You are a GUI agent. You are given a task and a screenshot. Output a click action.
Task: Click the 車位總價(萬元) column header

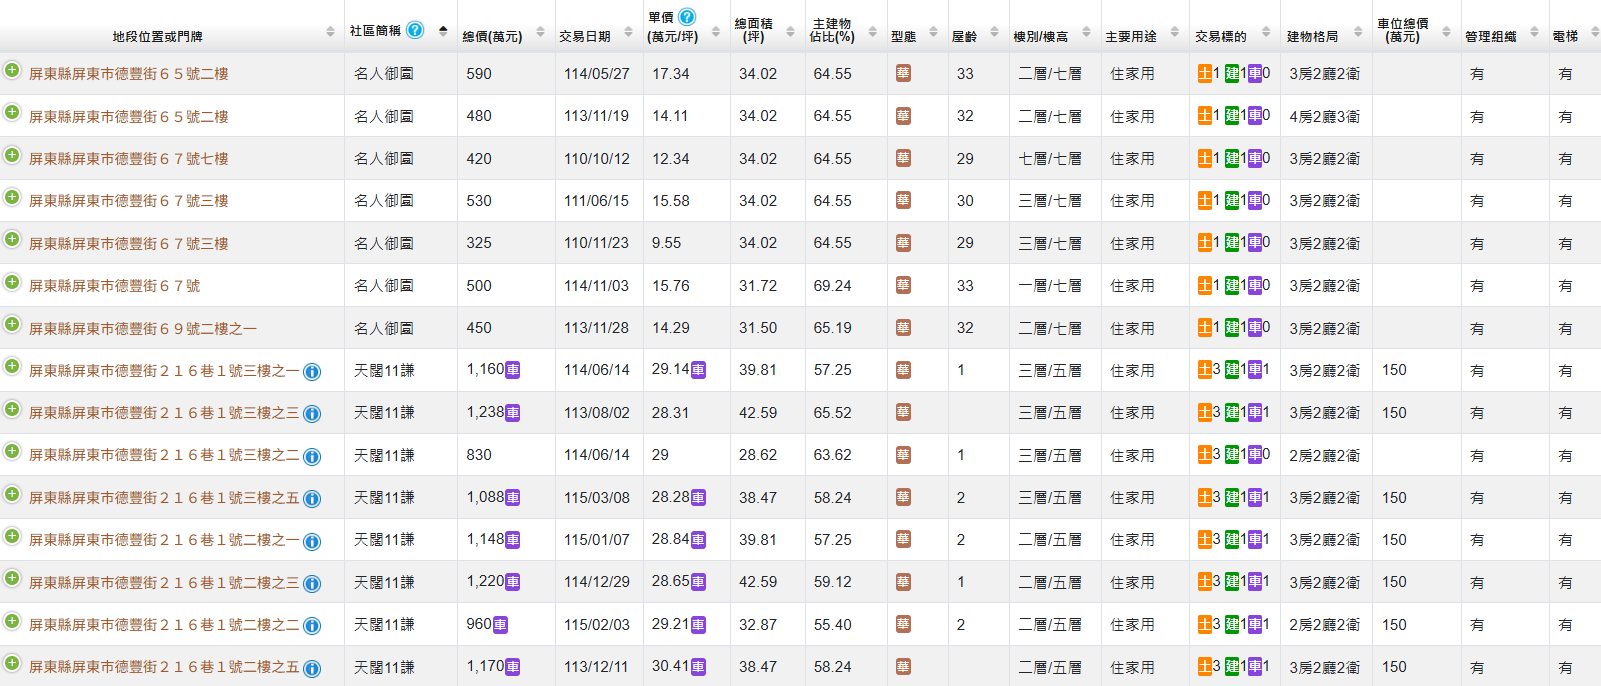pyautogui.click(x=1403, y=30)
